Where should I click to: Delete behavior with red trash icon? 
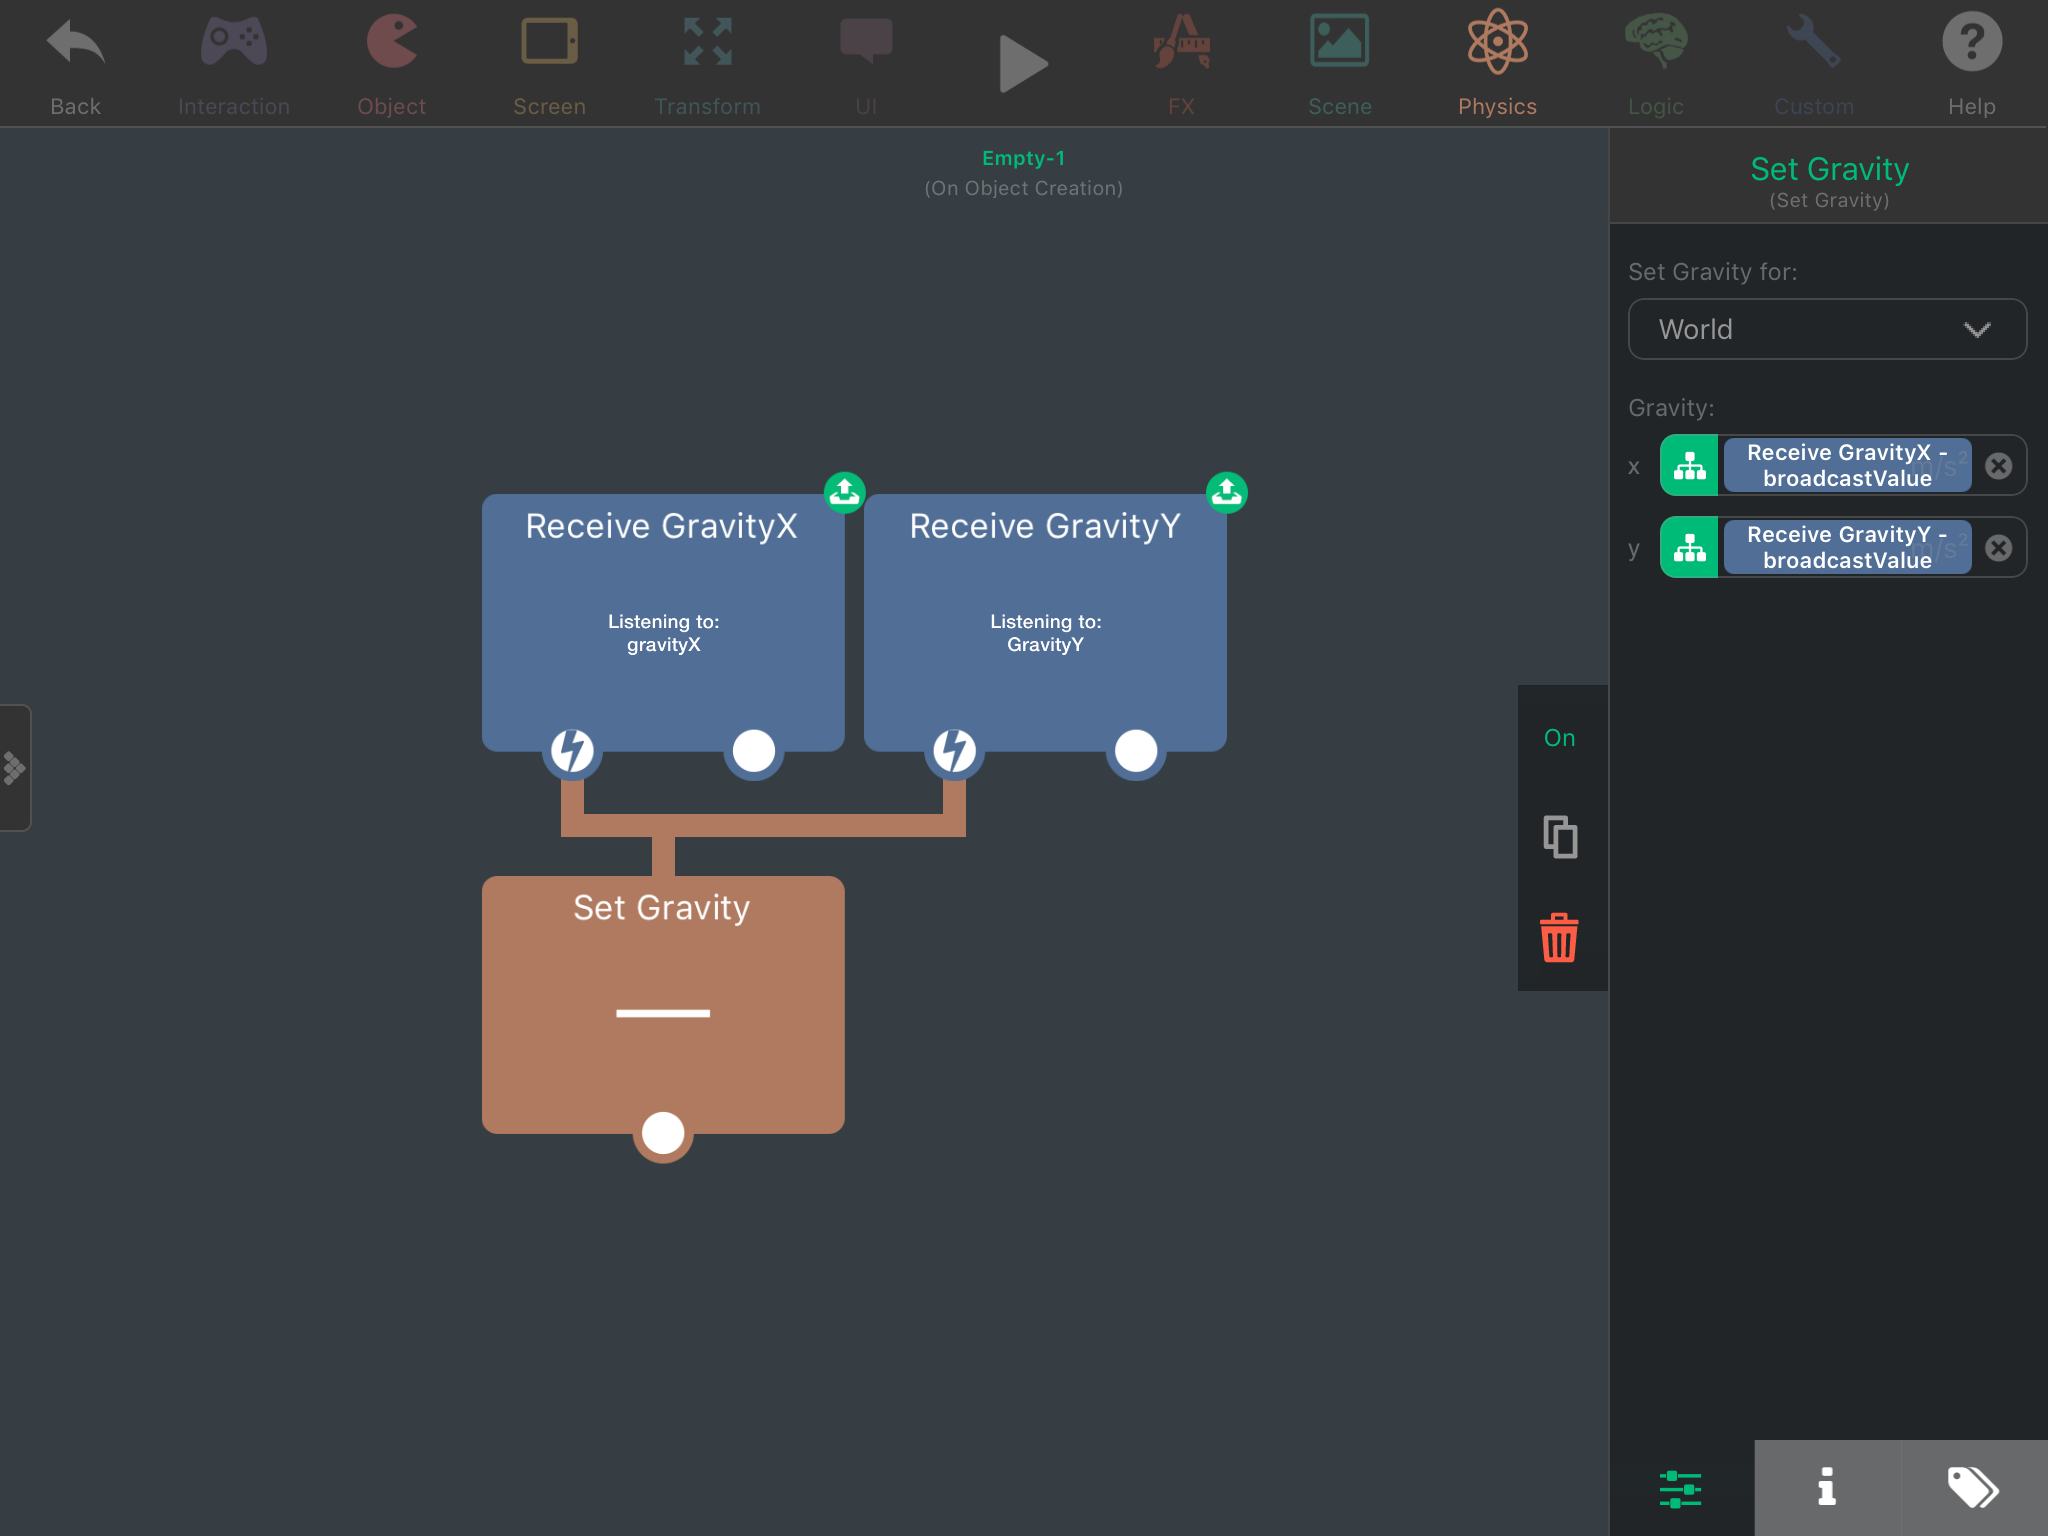[1559, 937]
